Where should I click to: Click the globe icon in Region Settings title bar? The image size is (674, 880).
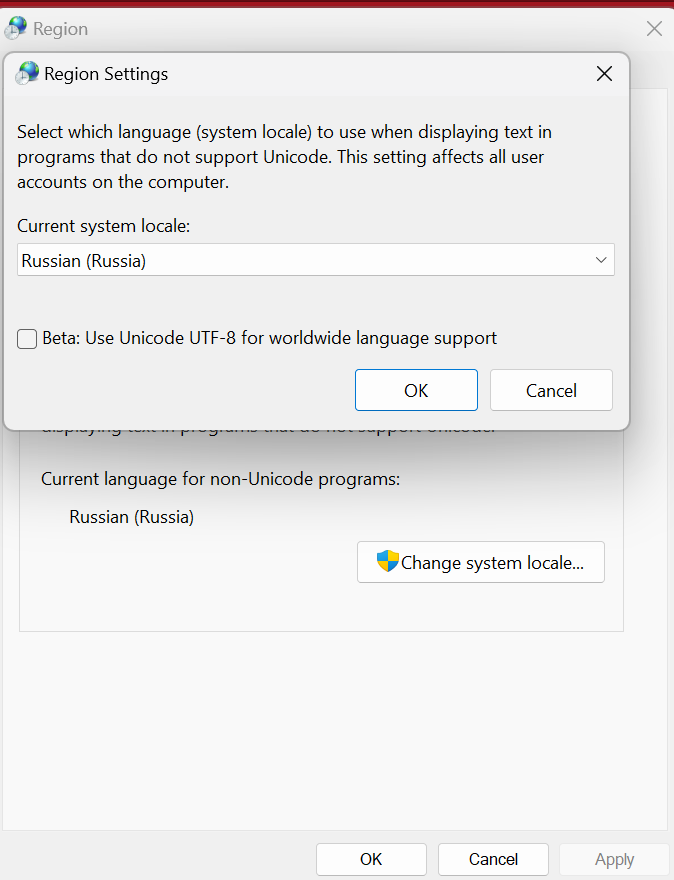28,73
